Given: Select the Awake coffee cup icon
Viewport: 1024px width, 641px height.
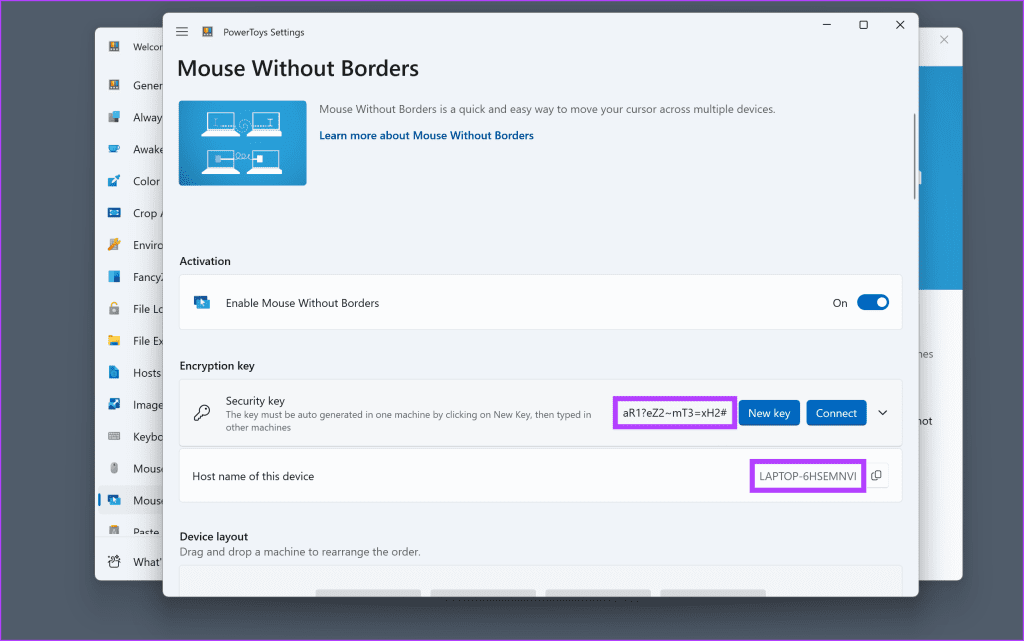Looking at the screenshot, I should point(114,149).
